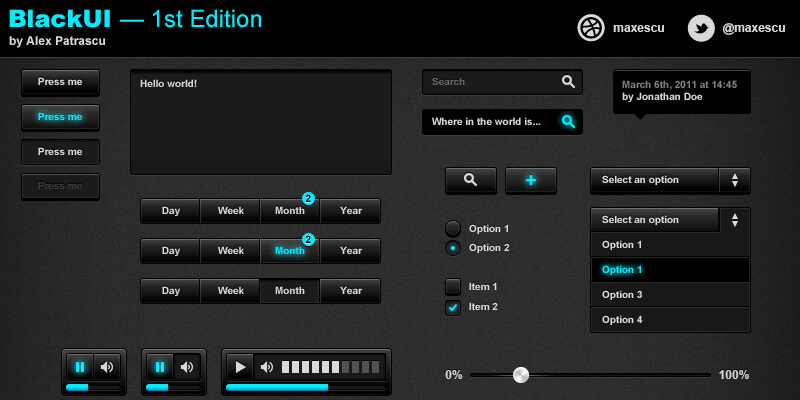The image size is (800, 400).
Task: Start playback with the play triangle button
Action: [x=240, y=367]
